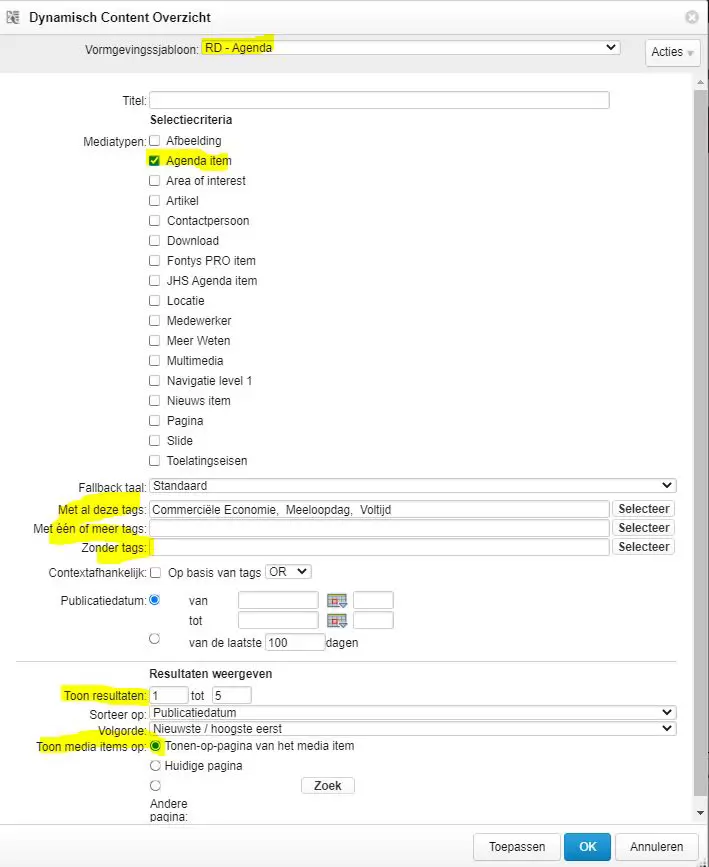Uncheck the Agenda item checkbox
709x867 pixels.
pos(154,160)
